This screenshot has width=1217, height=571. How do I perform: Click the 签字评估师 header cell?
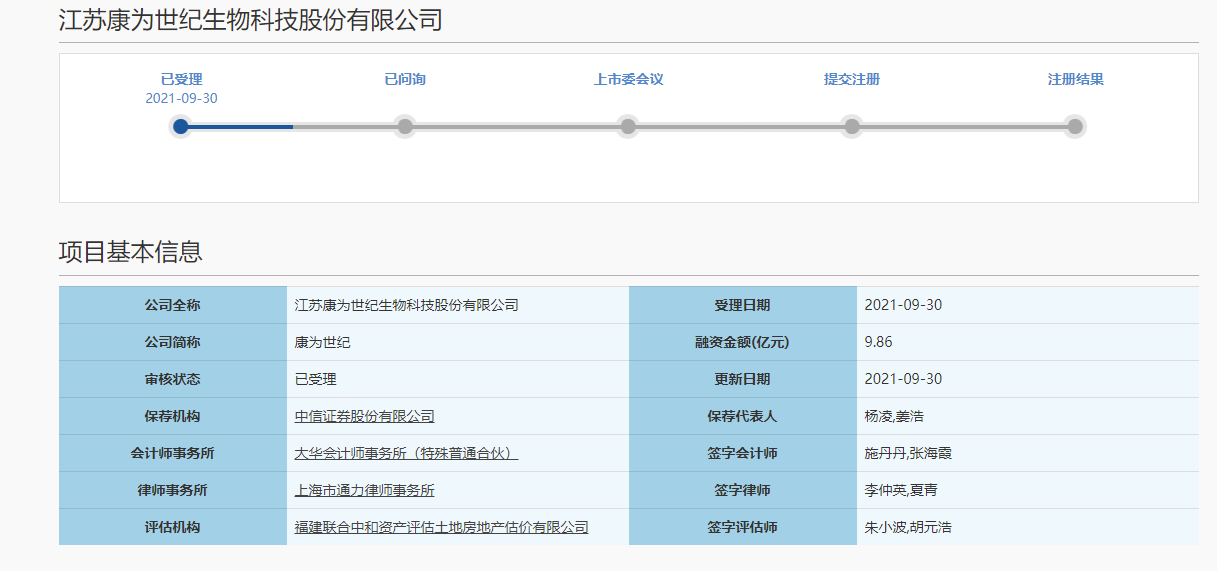(x=743, y=527)
